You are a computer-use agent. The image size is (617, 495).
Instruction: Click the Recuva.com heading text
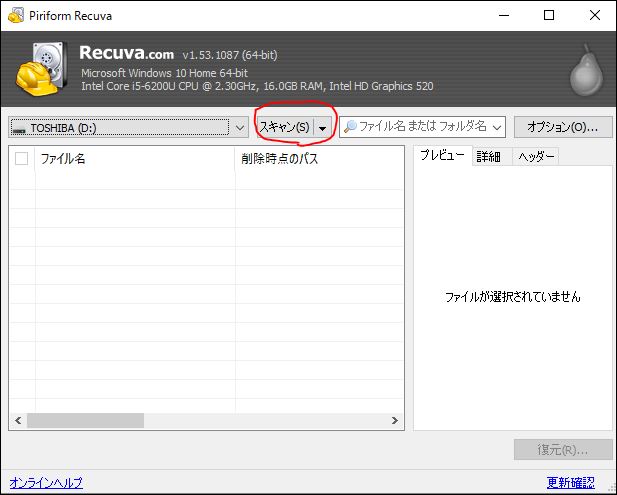click(x=126, y=53)
